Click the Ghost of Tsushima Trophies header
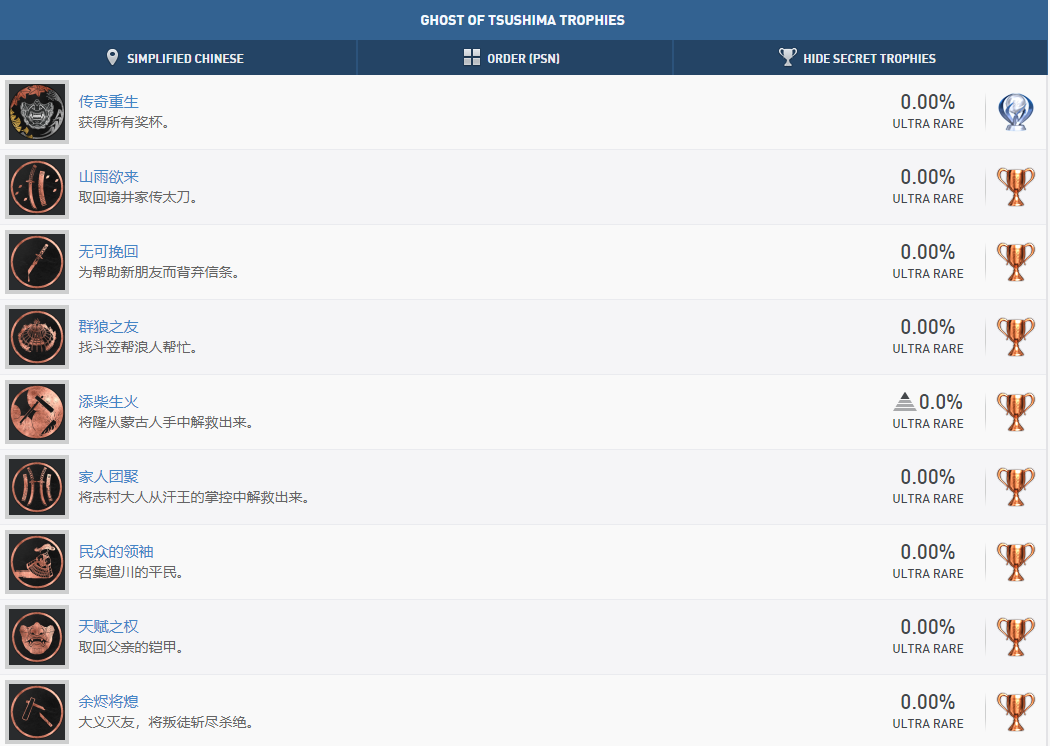 point(524,20)
